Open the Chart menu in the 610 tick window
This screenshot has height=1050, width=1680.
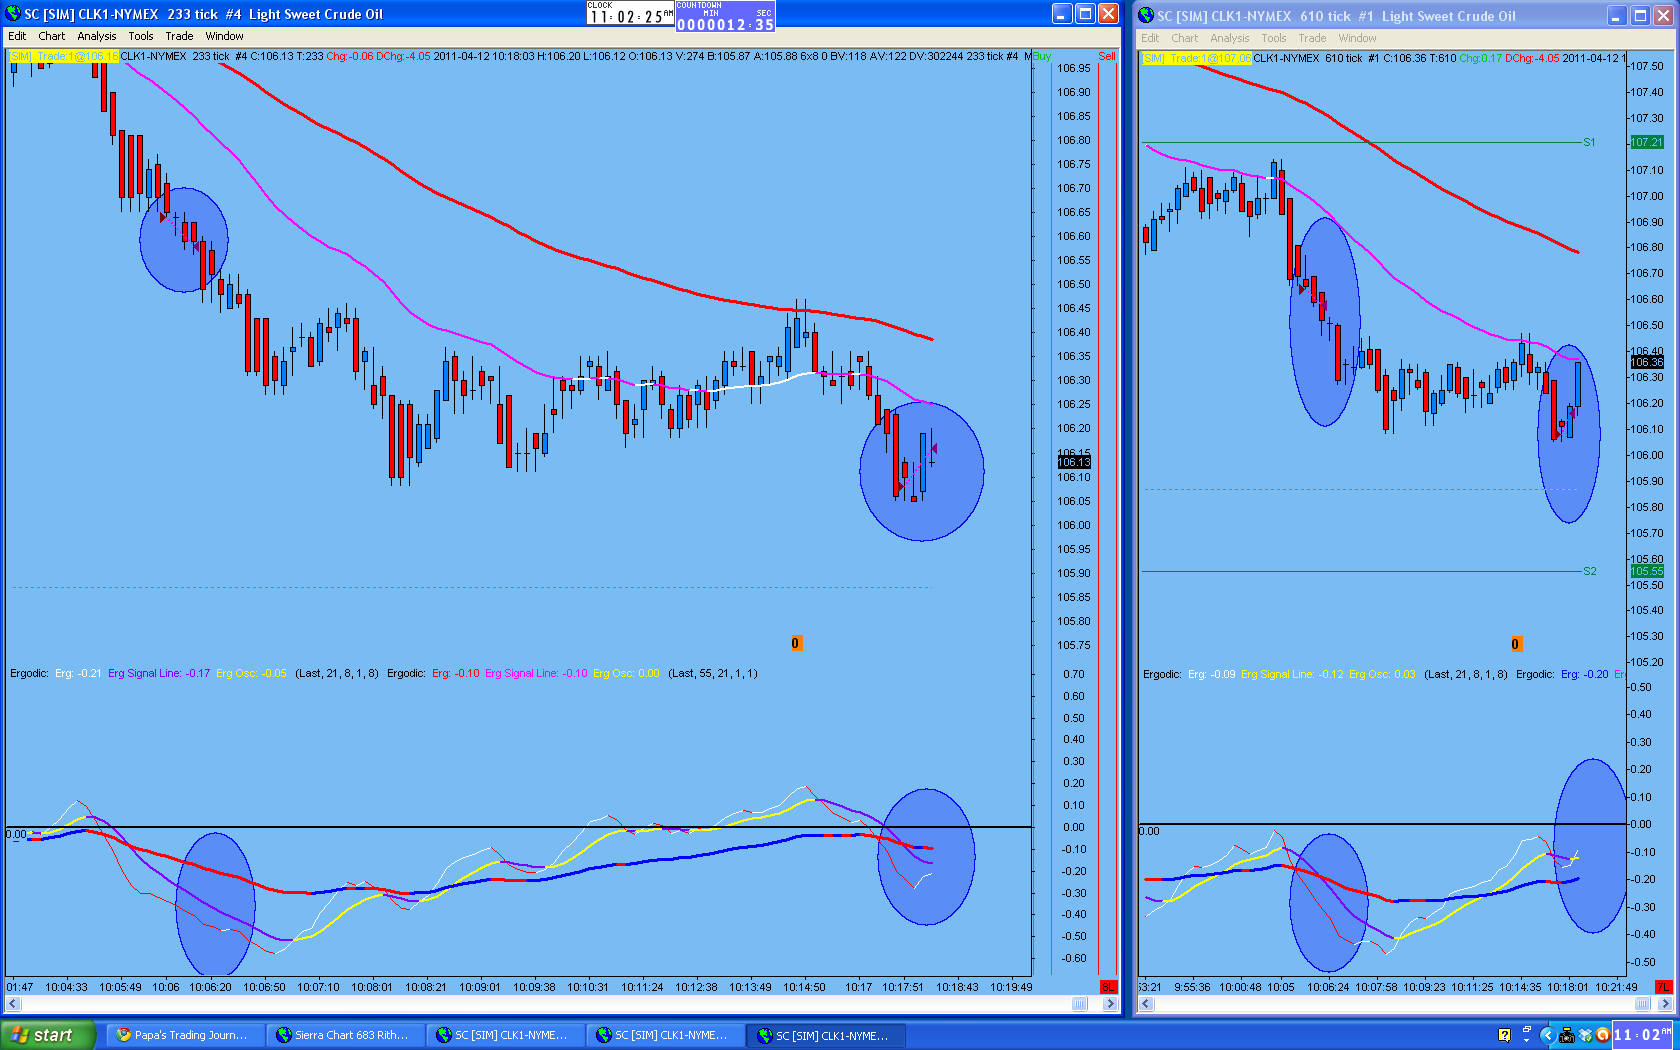tap(1185, 38)
